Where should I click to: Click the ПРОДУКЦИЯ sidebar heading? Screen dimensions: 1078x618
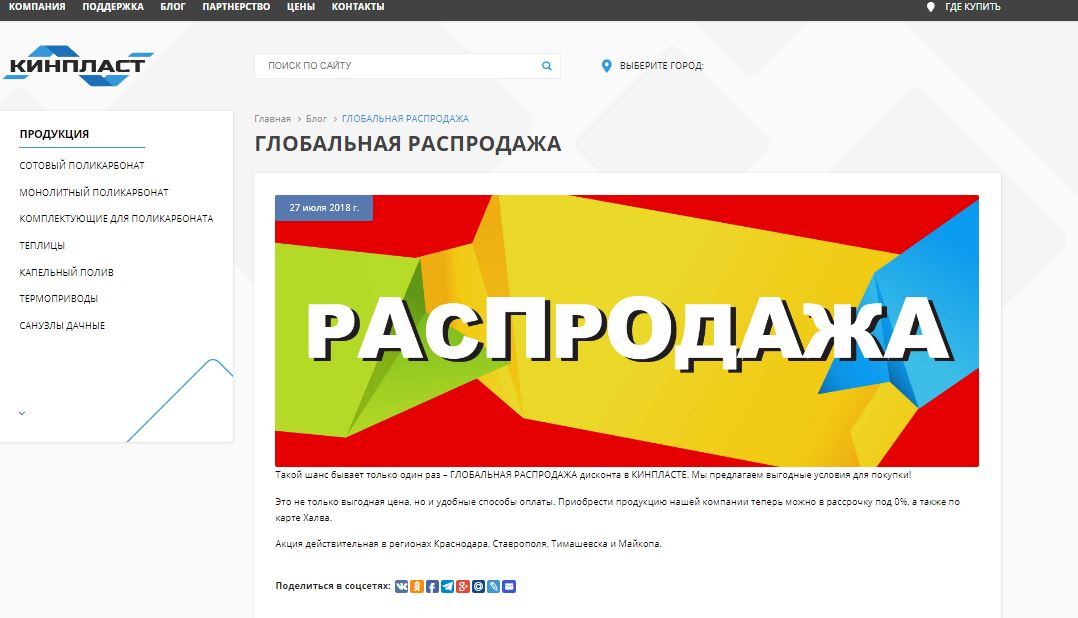[54, 134]
